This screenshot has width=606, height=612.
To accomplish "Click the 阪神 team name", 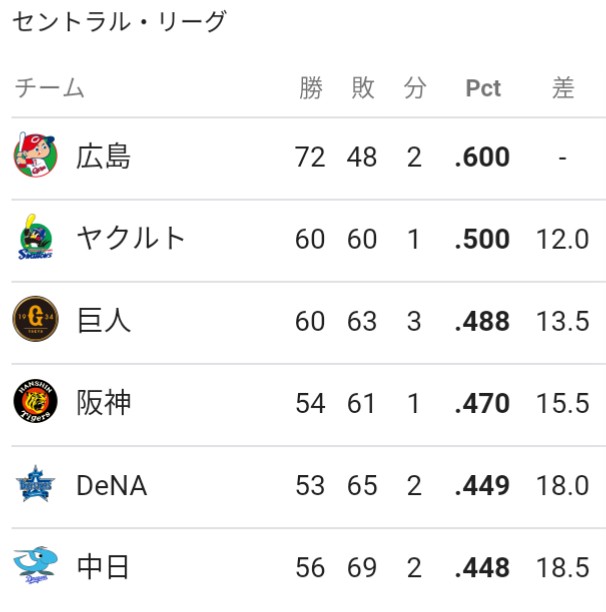I will (x=103, y=403).
